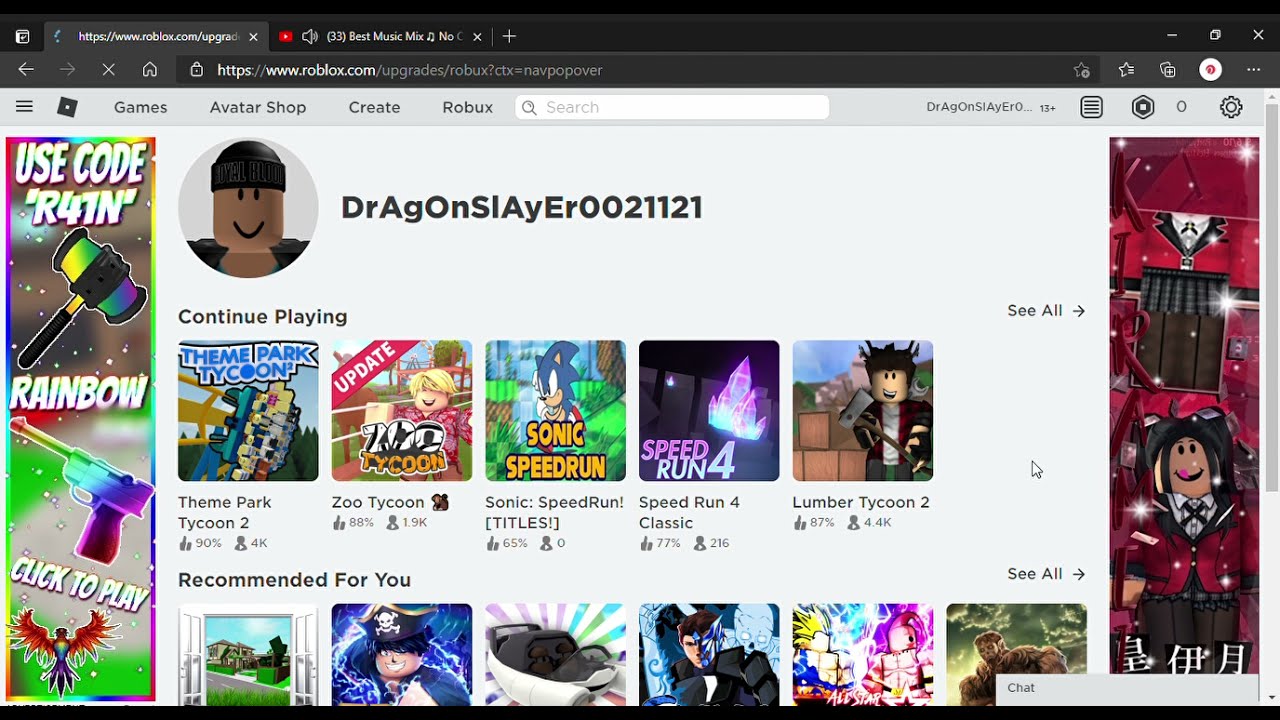The height and width of the screenshot is (720, 1280).
Task: Open Zoo Tycoon game thumbnail
Action: point(402,411)
